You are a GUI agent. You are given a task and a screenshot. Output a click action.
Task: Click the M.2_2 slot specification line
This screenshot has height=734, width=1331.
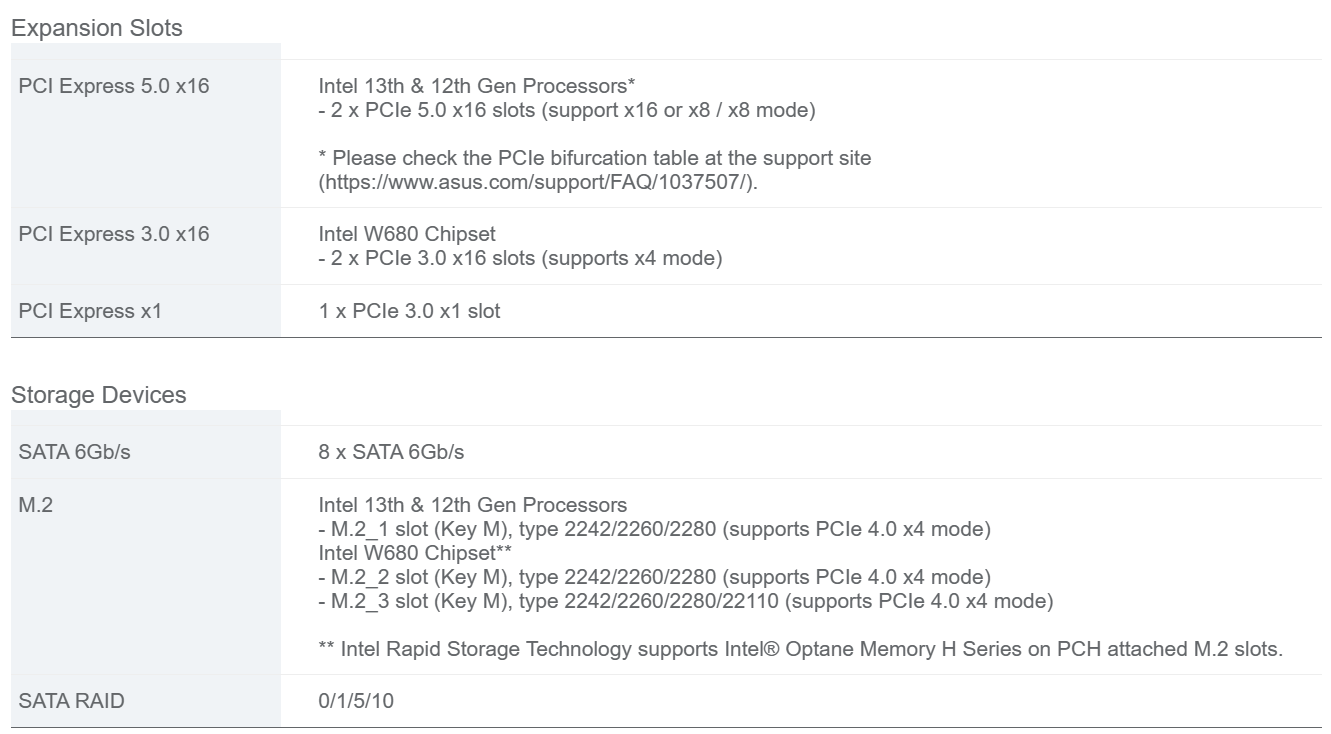(x=654, y=577)
